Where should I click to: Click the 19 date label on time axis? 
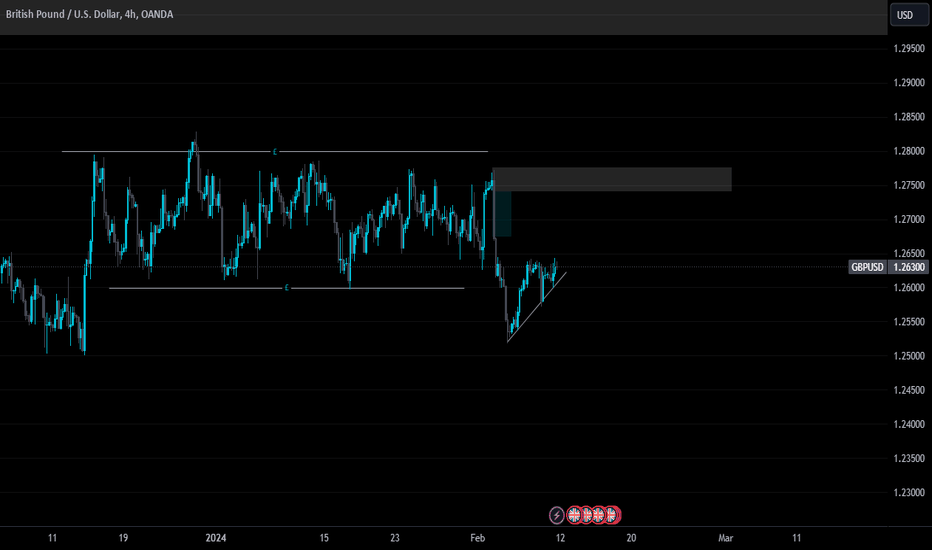pyautogui.click(x=123, y=538)
